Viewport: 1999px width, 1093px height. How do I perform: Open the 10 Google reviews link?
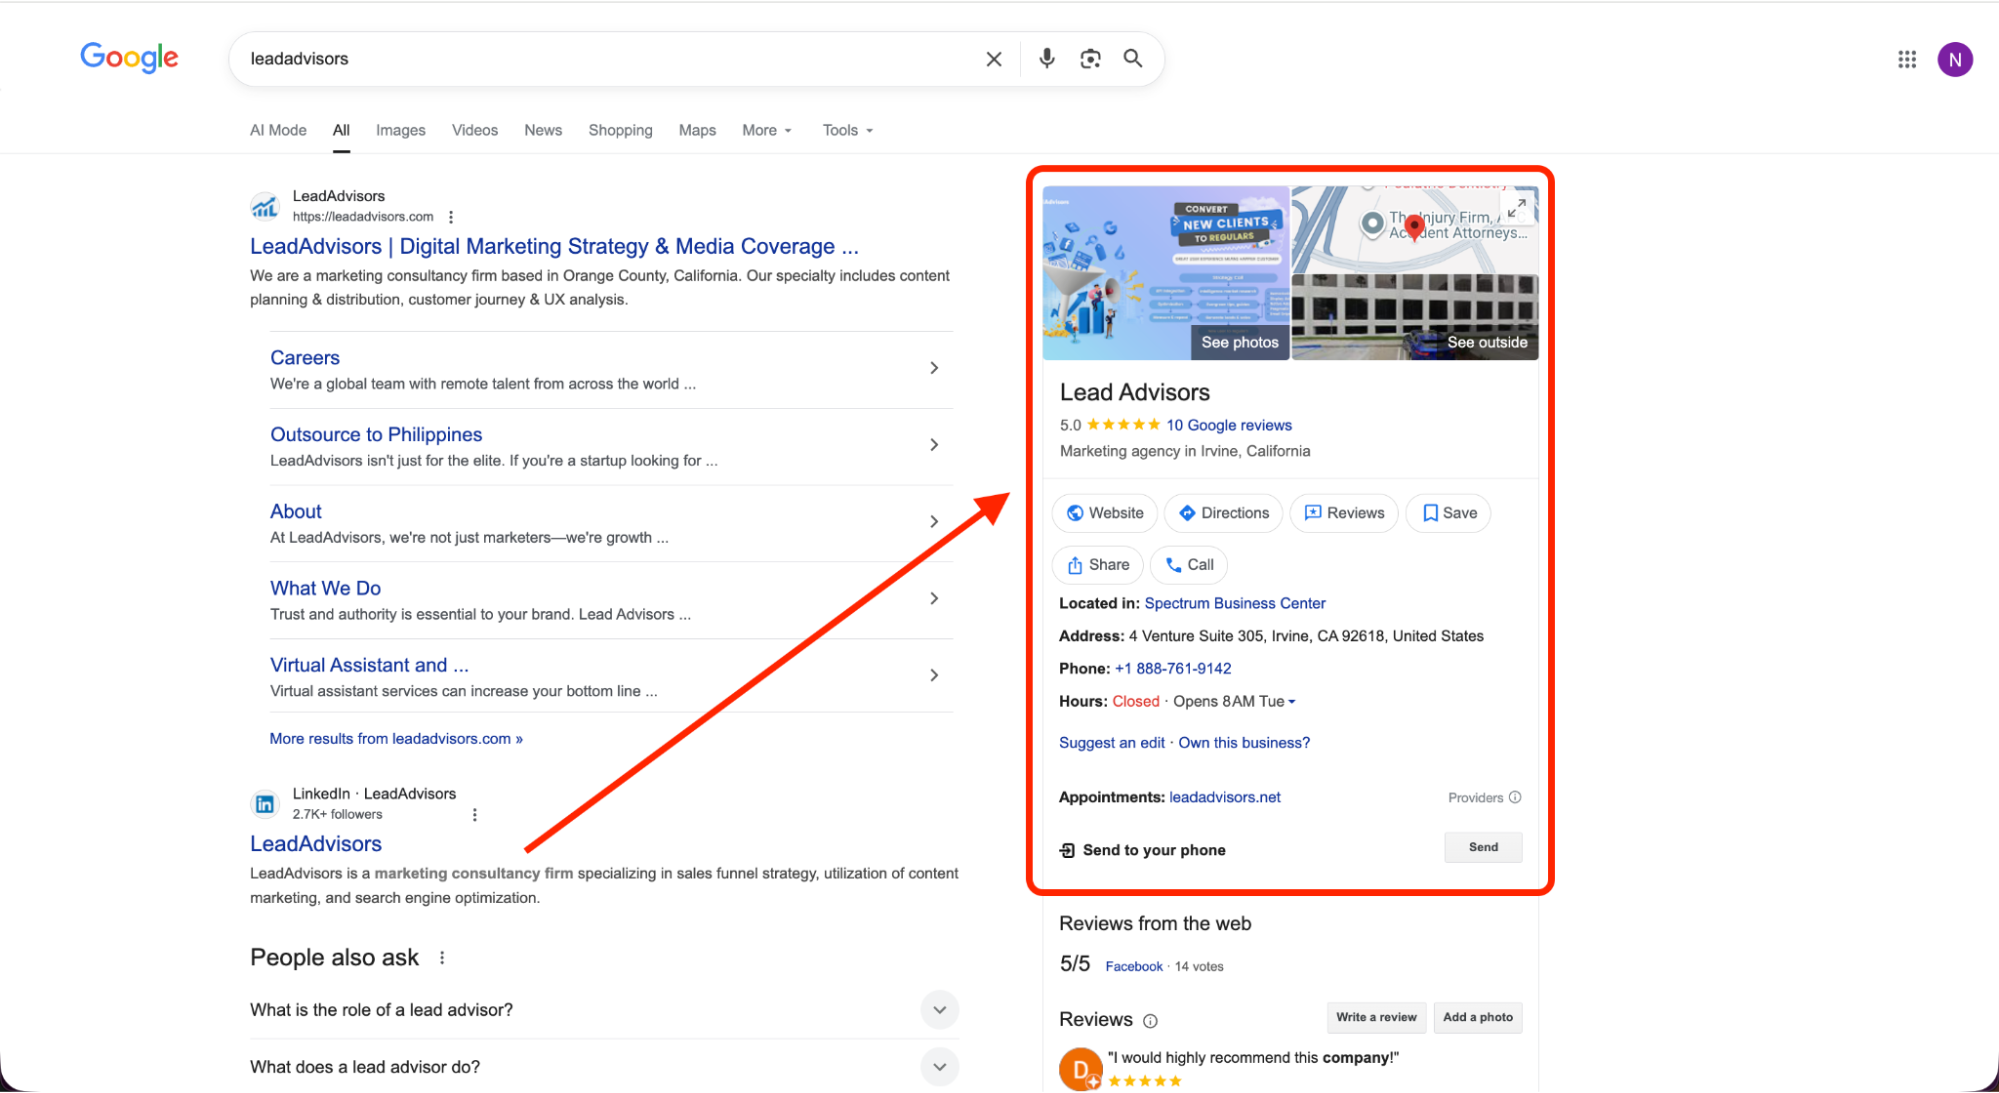tap(1228, 425)
